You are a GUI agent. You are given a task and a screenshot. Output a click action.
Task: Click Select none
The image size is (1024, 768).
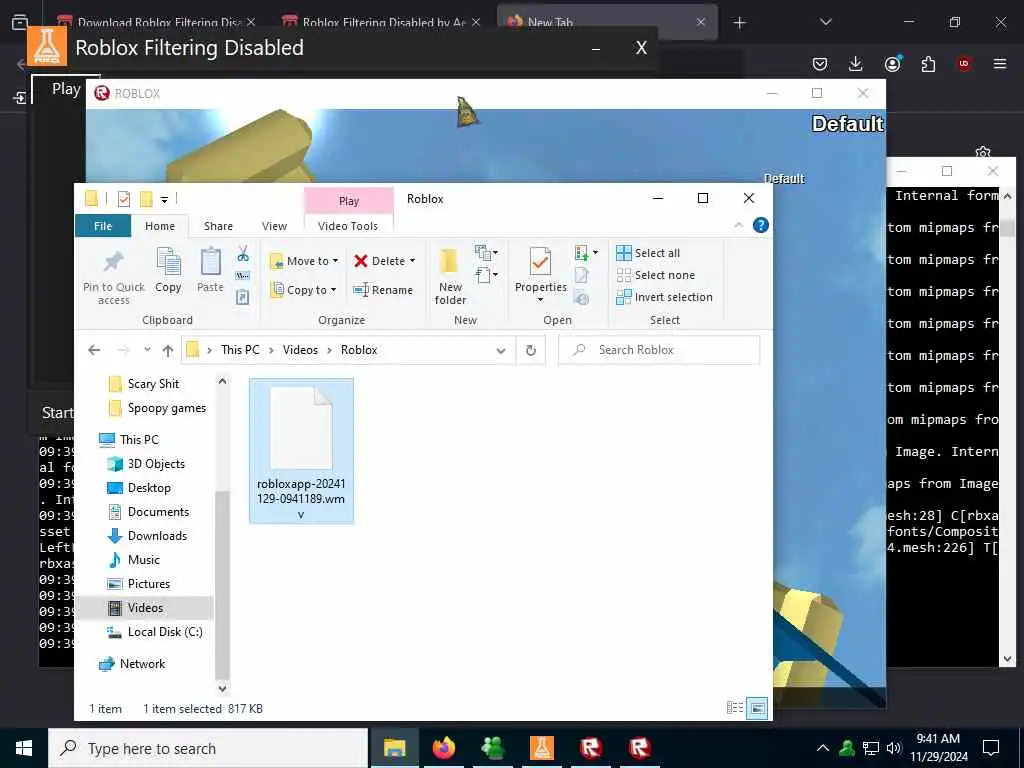tap(656, 276)
